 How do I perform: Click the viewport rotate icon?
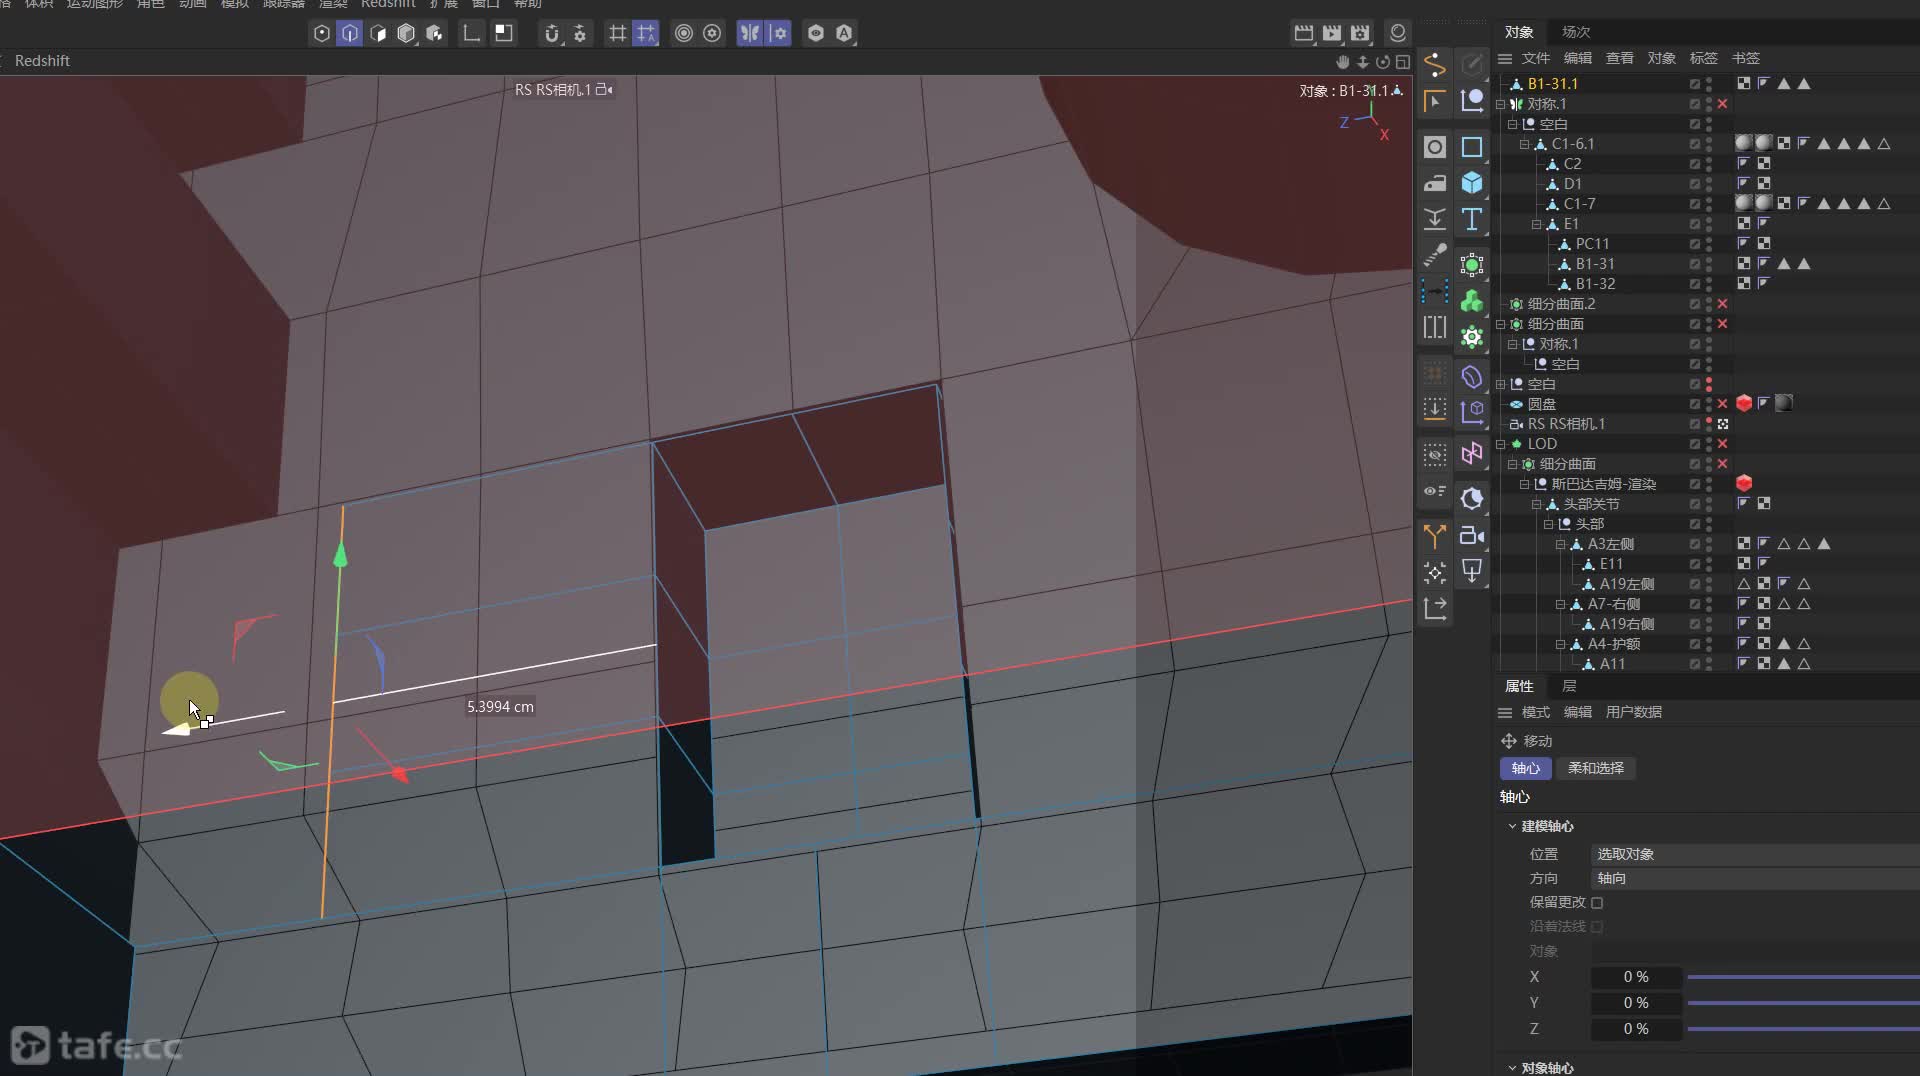(x=1383, y=62)
